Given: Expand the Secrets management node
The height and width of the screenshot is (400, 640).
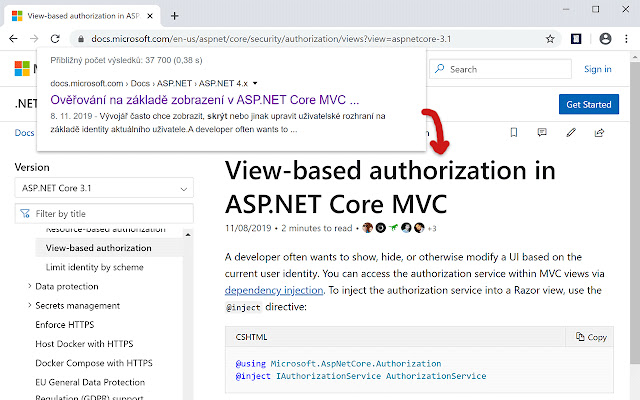Looking at the screenshot, I should 29,305.
